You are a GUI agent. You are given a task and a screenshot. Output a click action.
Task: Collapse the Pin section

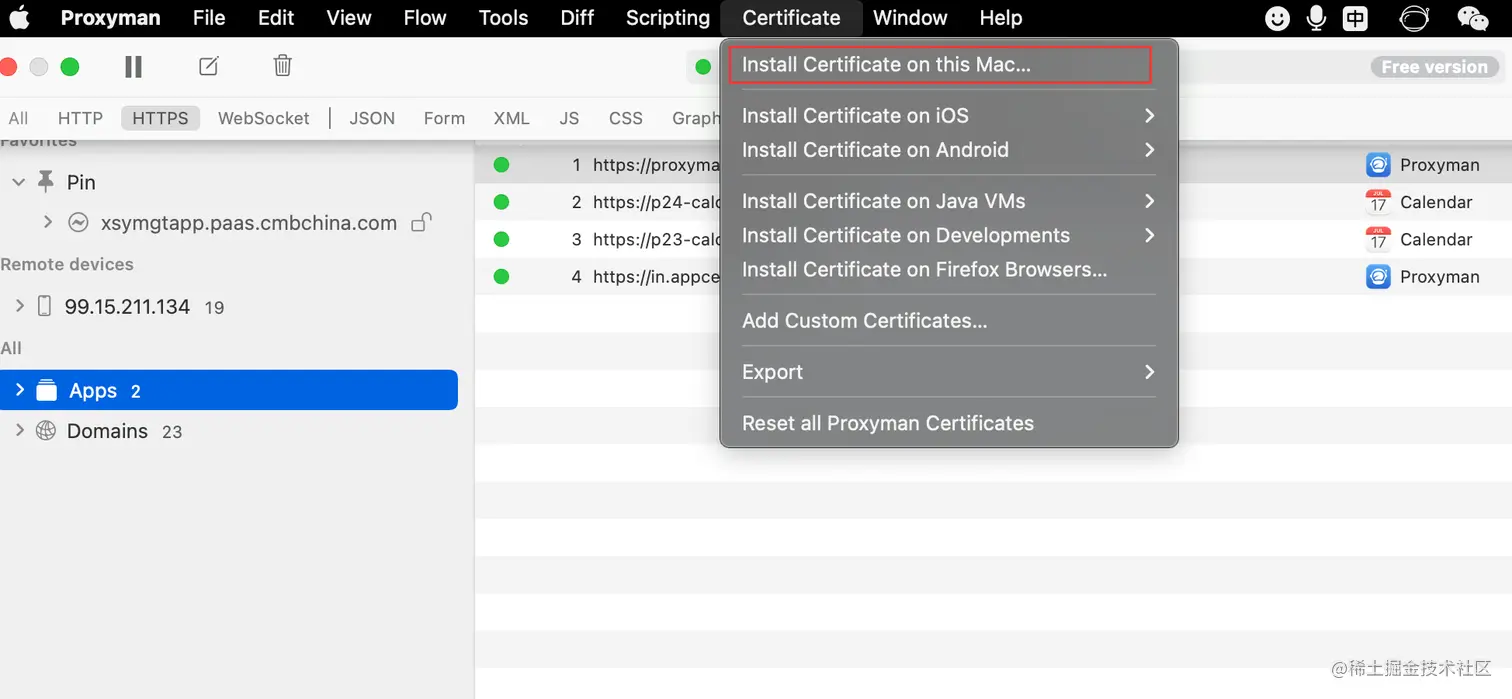coord(19,182)
